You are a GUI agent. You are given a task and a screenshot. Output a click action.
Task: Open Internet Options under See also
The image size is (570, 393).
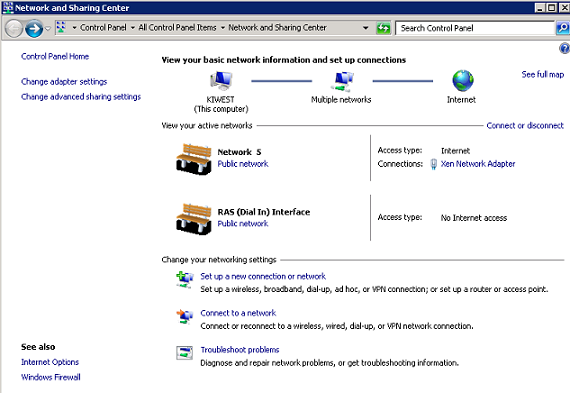pyautogui.click(x=50, y=362)
